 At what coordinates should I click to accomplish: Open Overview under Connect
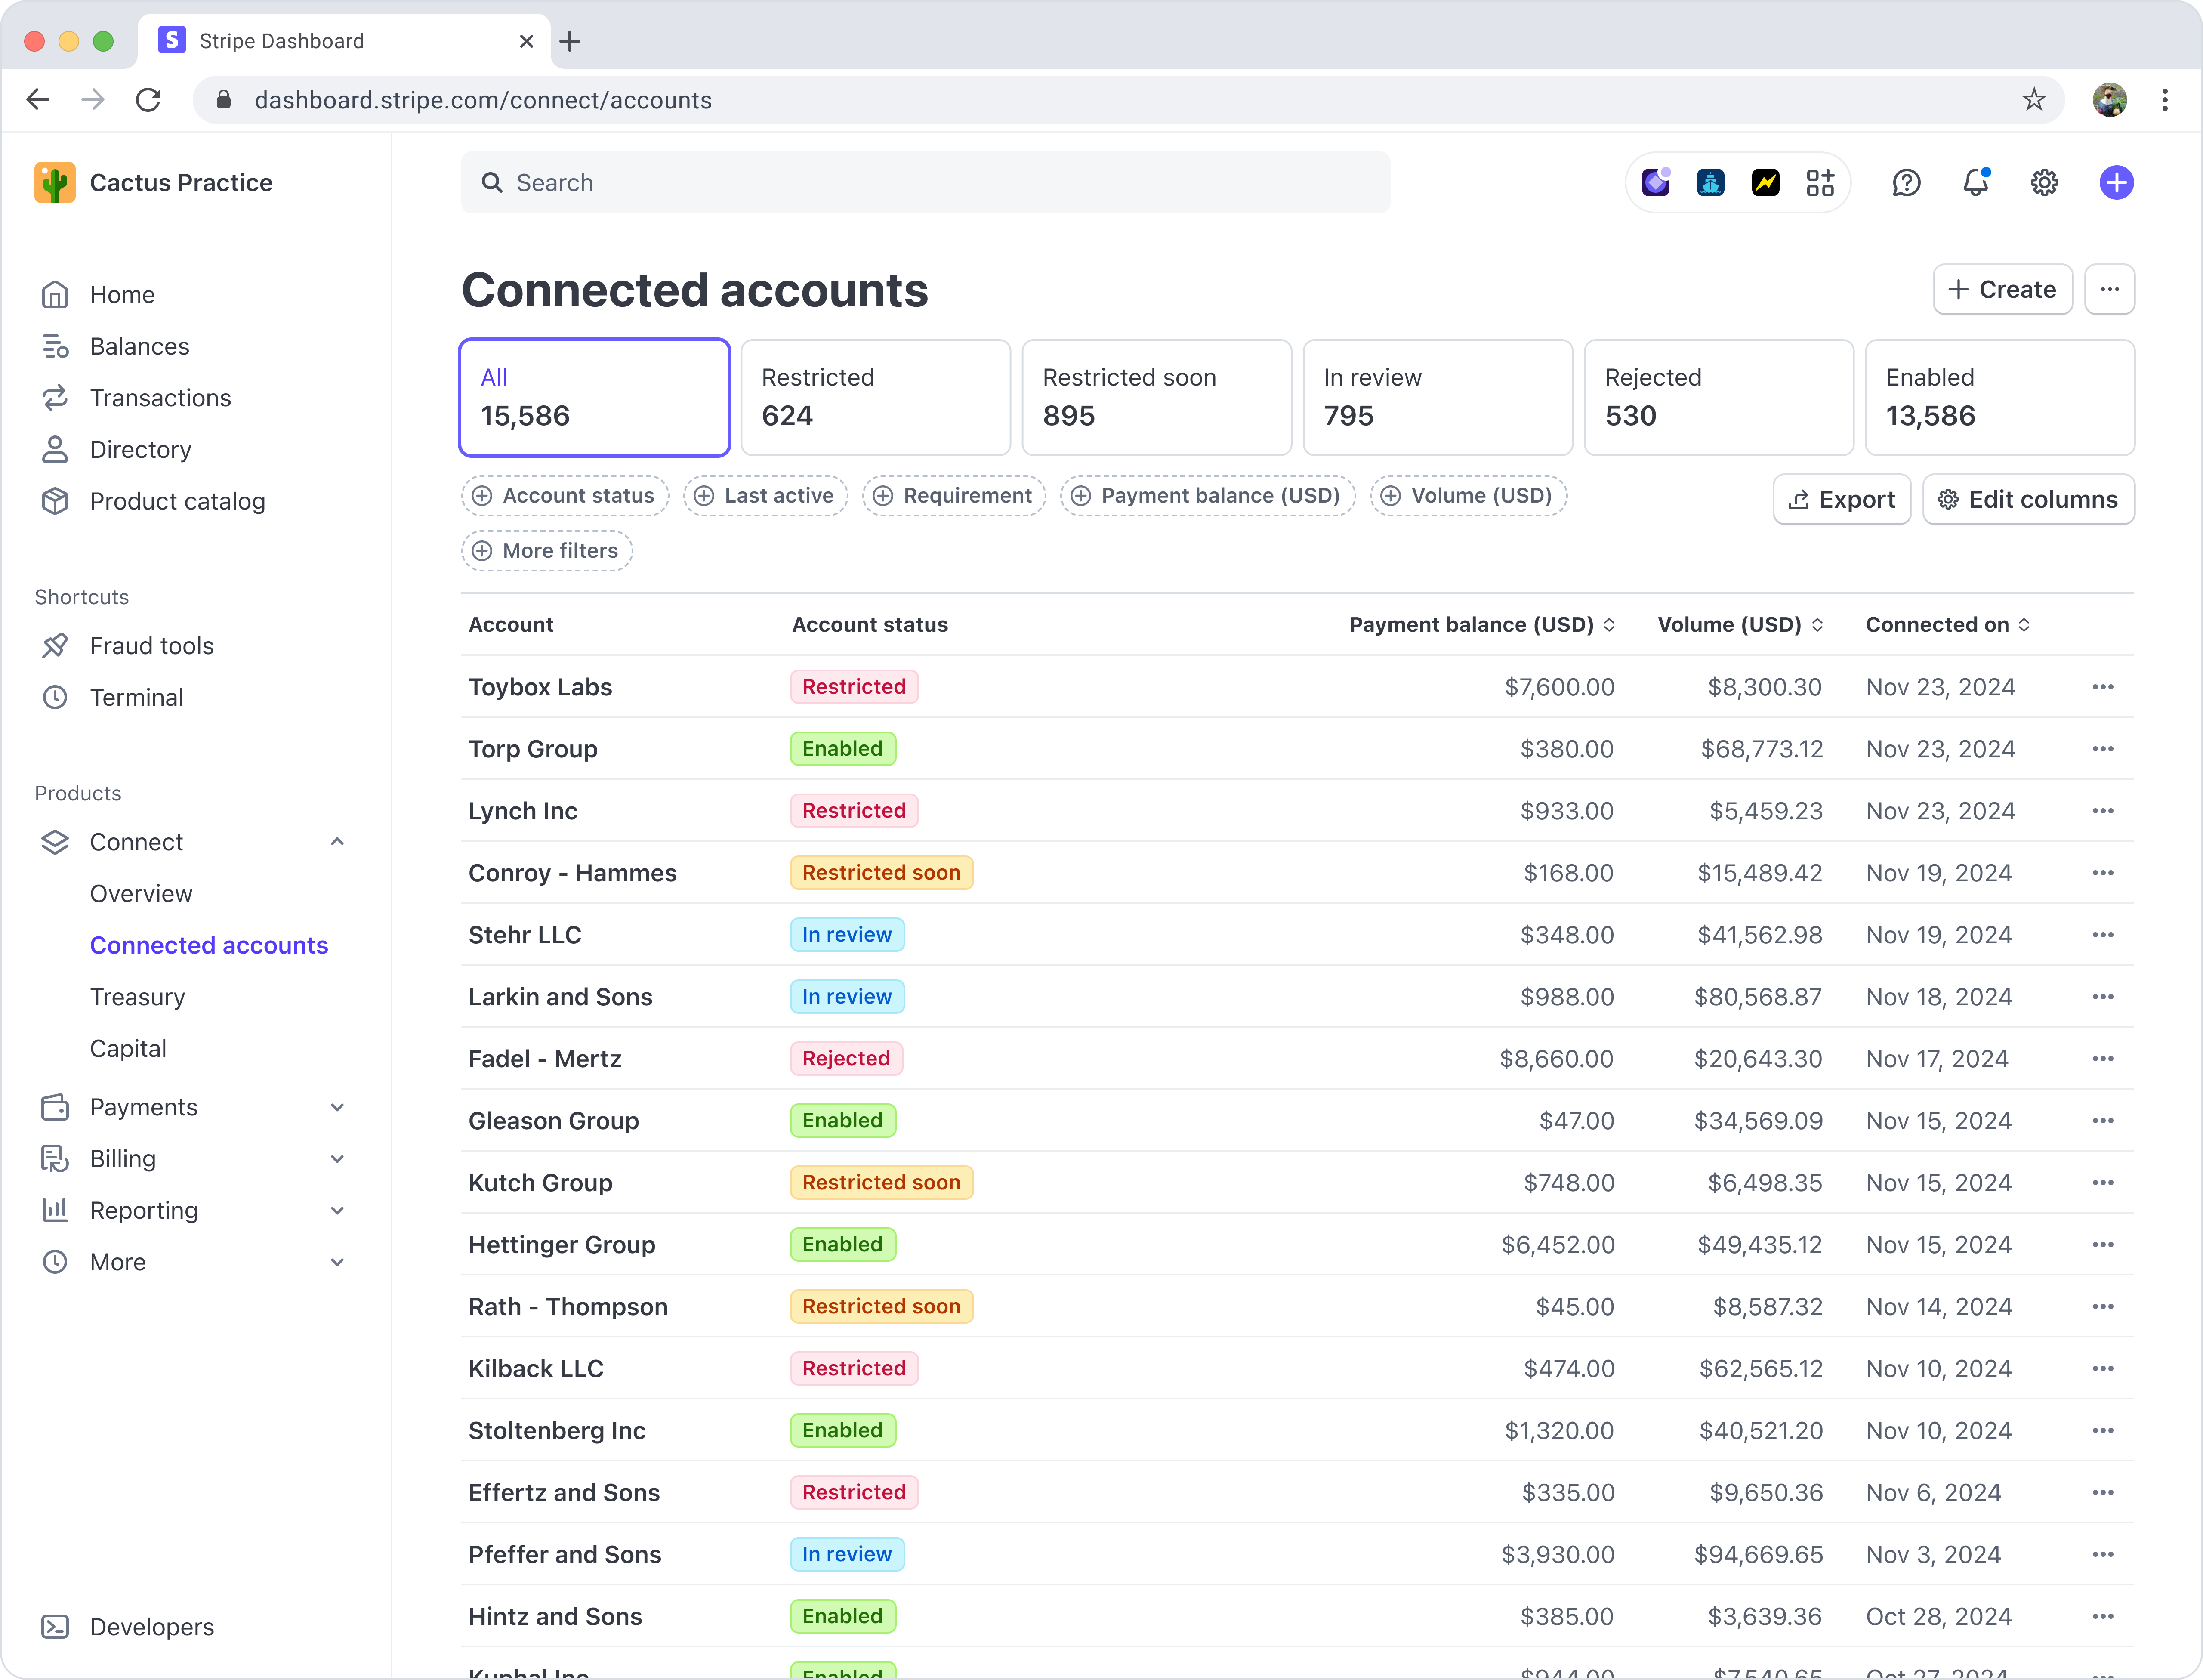click(141, 894)
